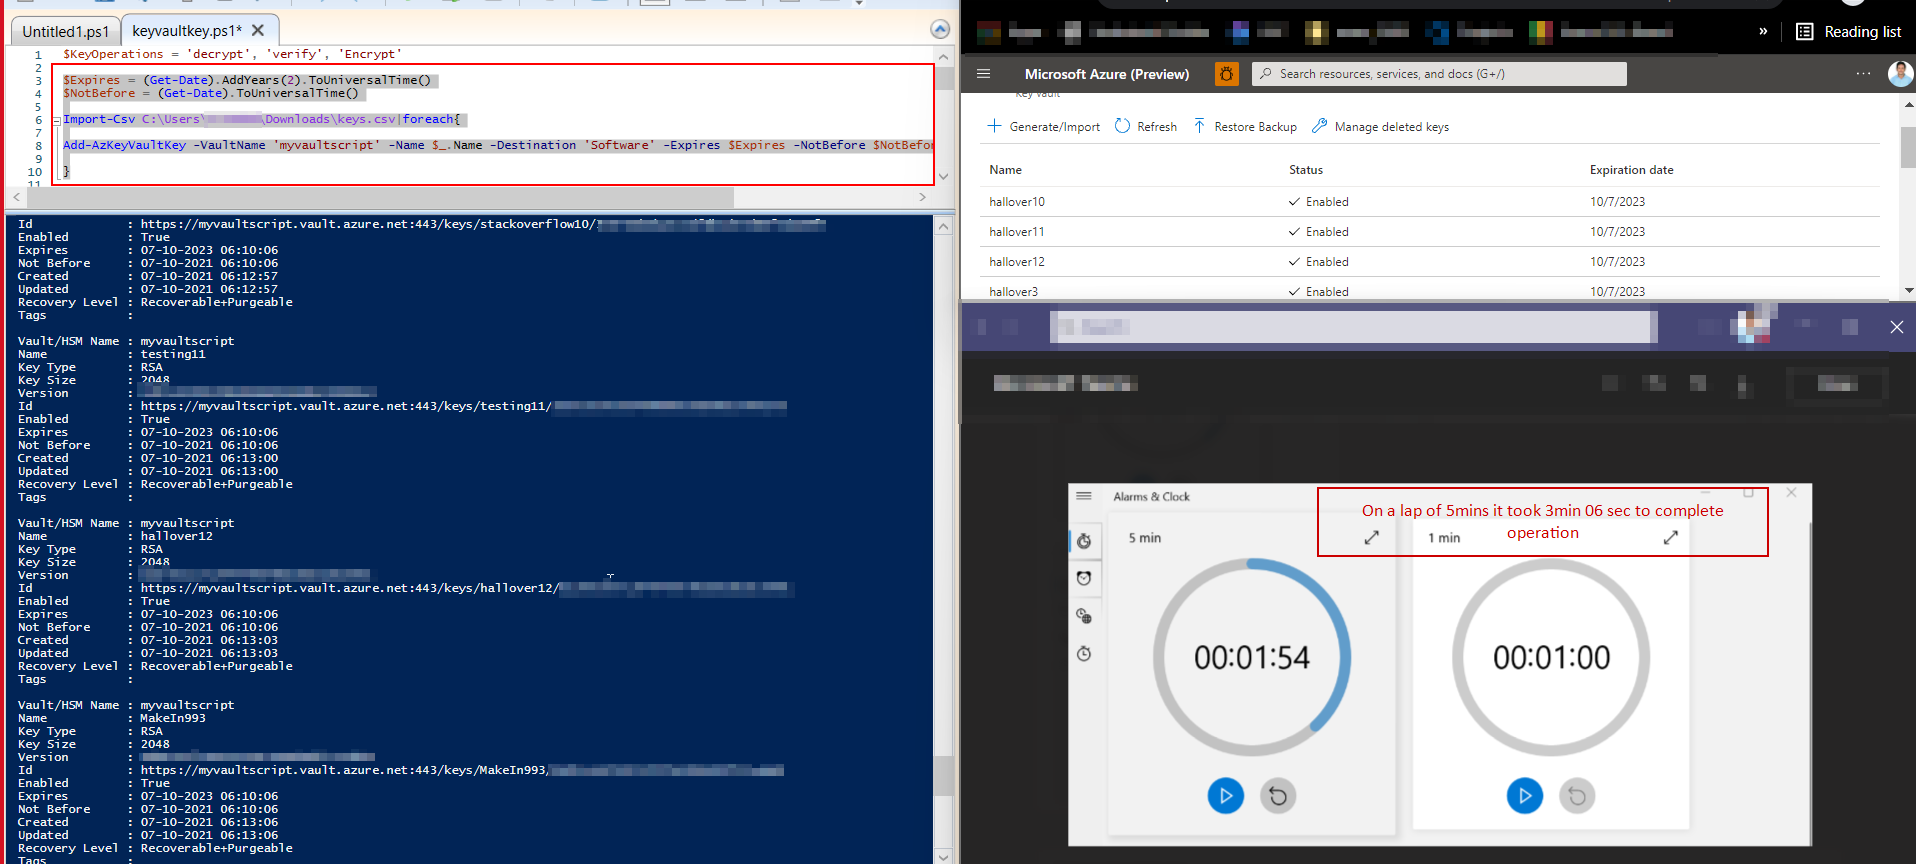The height and width of the screenshot is (864, 1916).
Task: Click the hallover12 name in console output
Action: click(x=177, y=537)
